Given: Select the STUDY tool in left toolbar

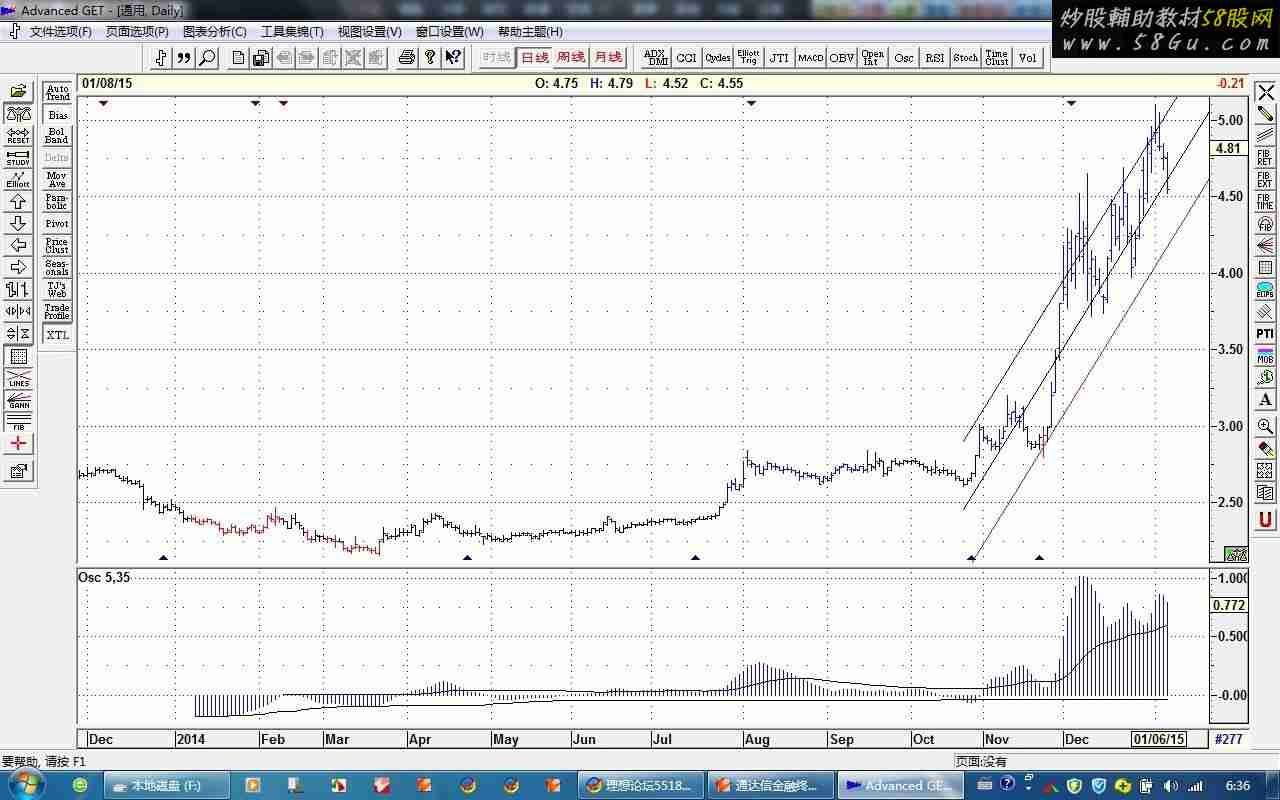Looking at the screenshot, I should pyautogui.click(x=18, y=158).
